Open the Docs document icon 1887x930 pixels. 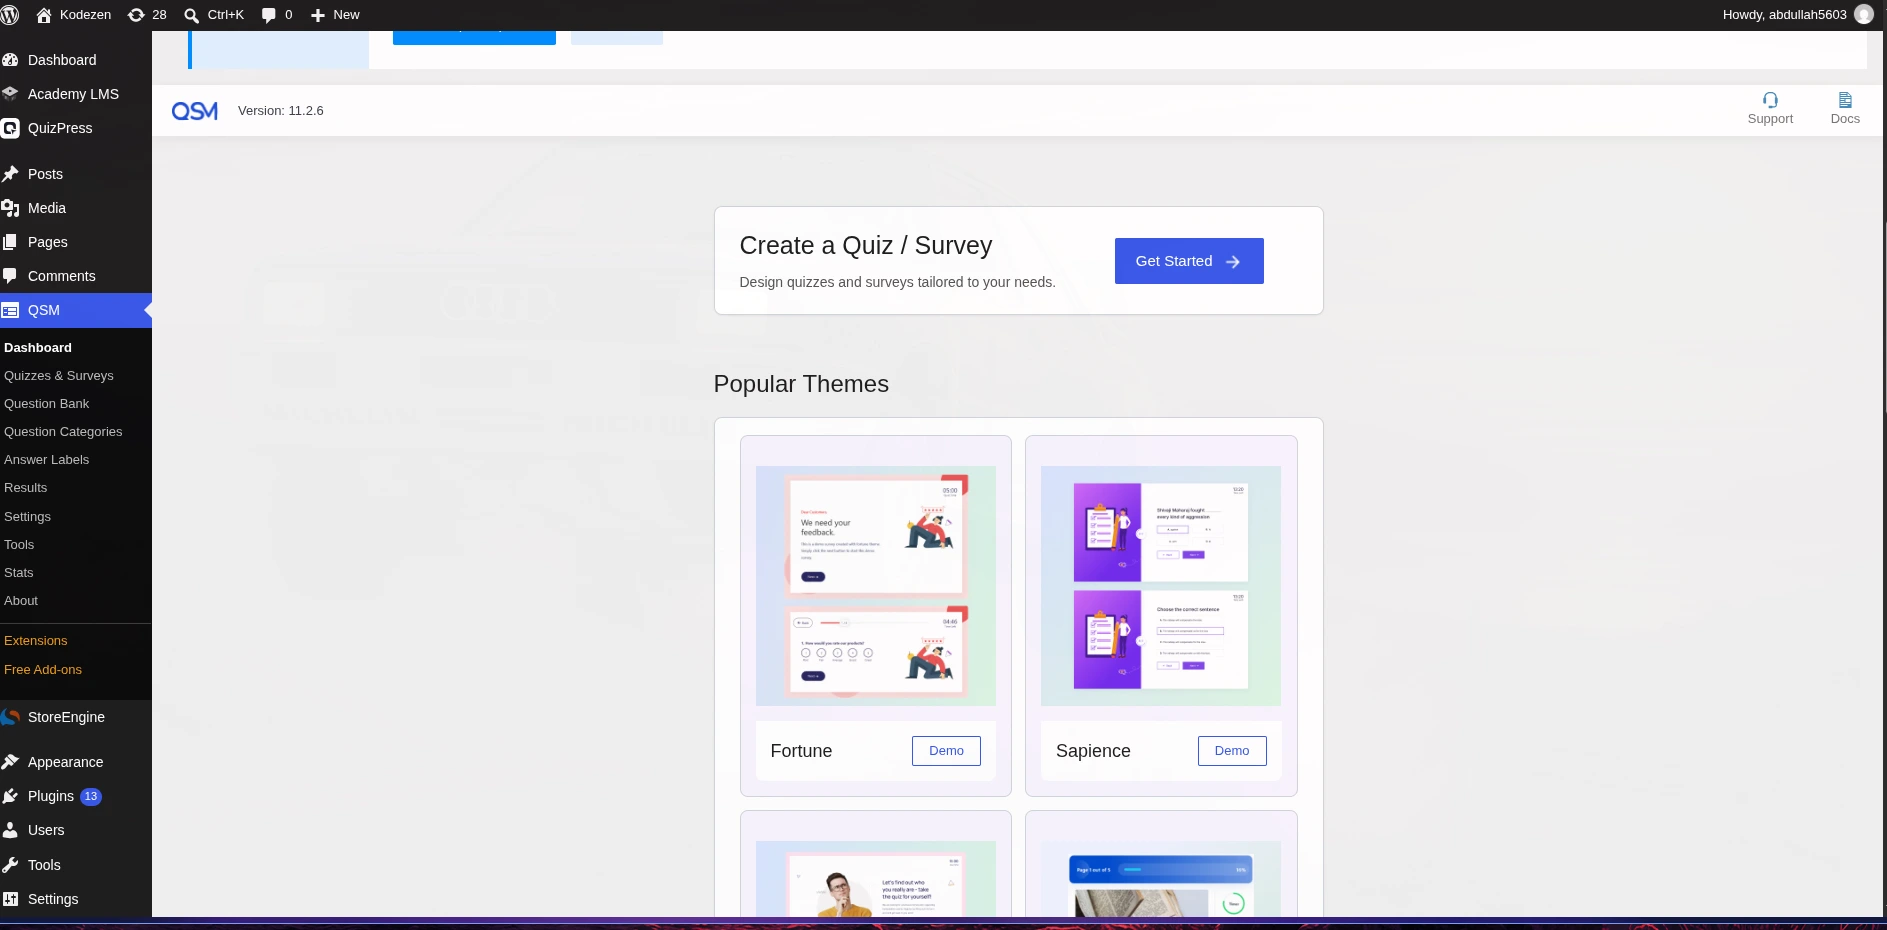pyautogui.click(x=1845, y=100)
